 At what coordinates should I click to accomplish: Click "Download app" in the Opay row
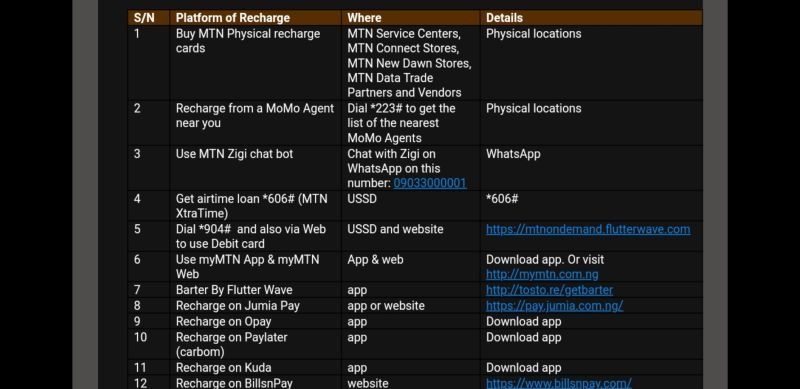[x=523, y=322]
